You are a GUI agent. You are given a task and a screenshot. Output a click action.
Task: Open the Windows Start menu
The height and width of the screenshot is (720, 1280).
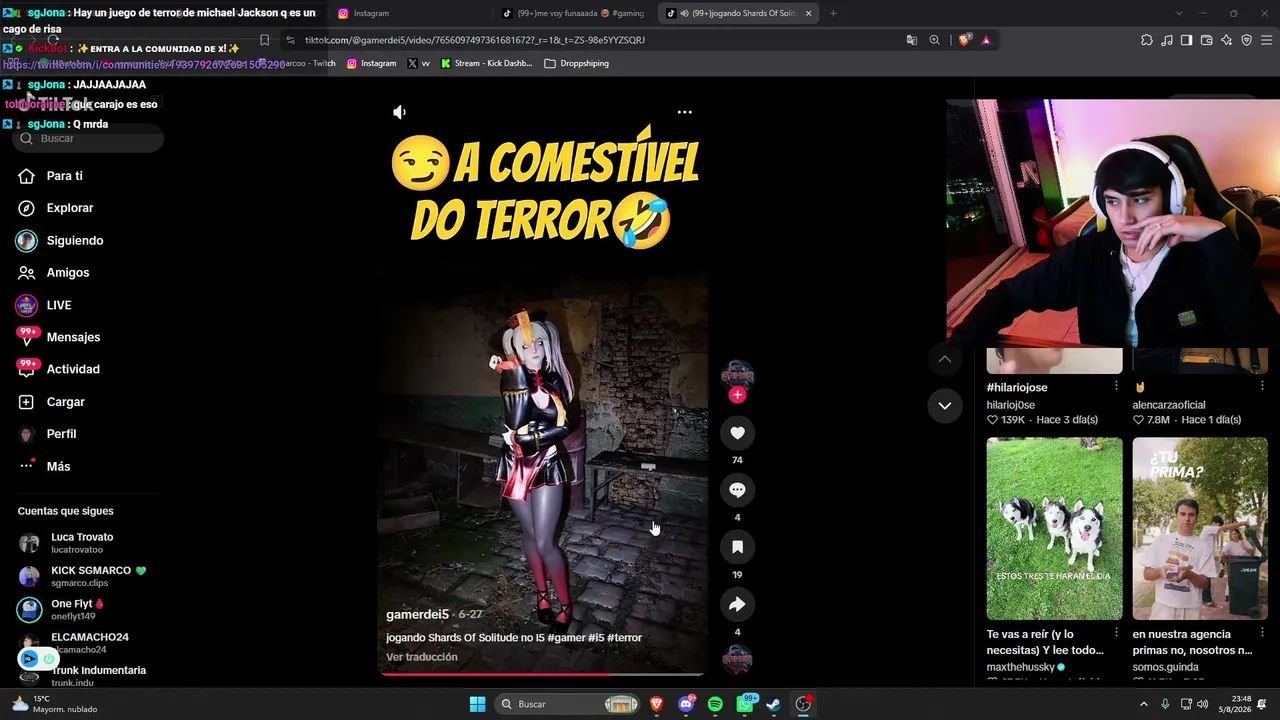[x=478, y=704]
